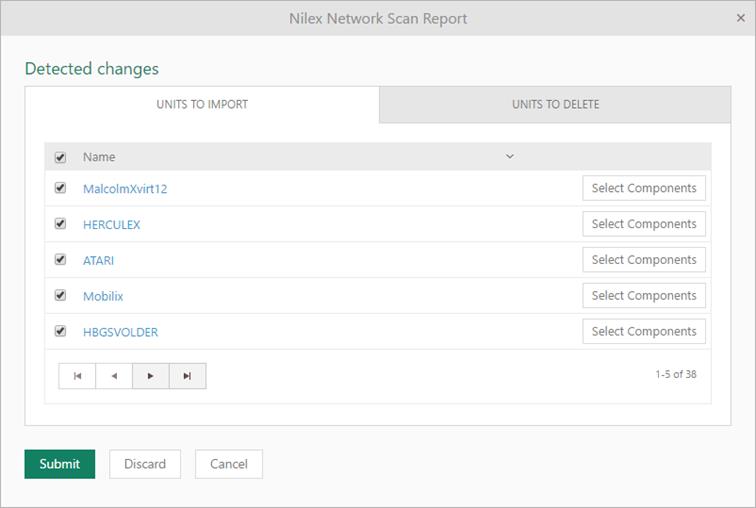Image resolution: width=756 pixels, height=508 pixels.
Task: Uncheck the MalcolmXvirt12 checkbox
Action: click(x=60, y=188)
